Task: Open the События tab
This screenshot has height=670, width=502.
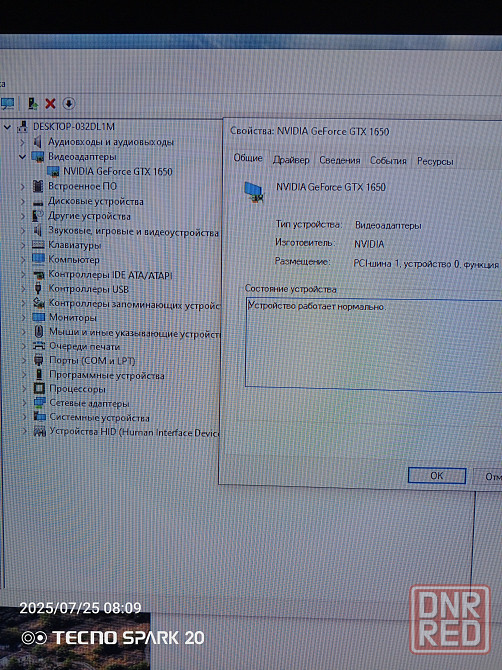Action: pyautogui.click(x=388, y=161)
